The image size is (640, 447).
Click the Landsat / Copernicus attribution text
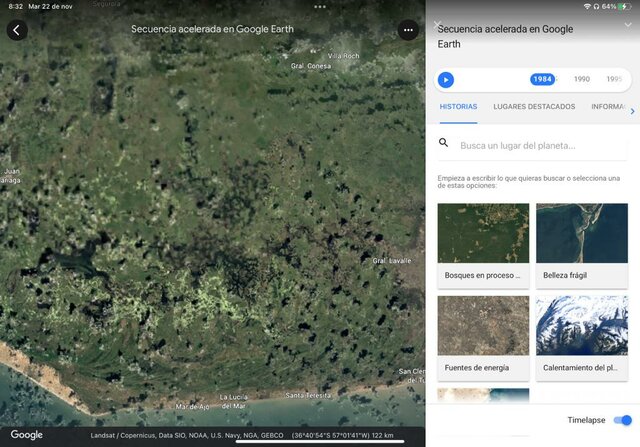[187, 435]
